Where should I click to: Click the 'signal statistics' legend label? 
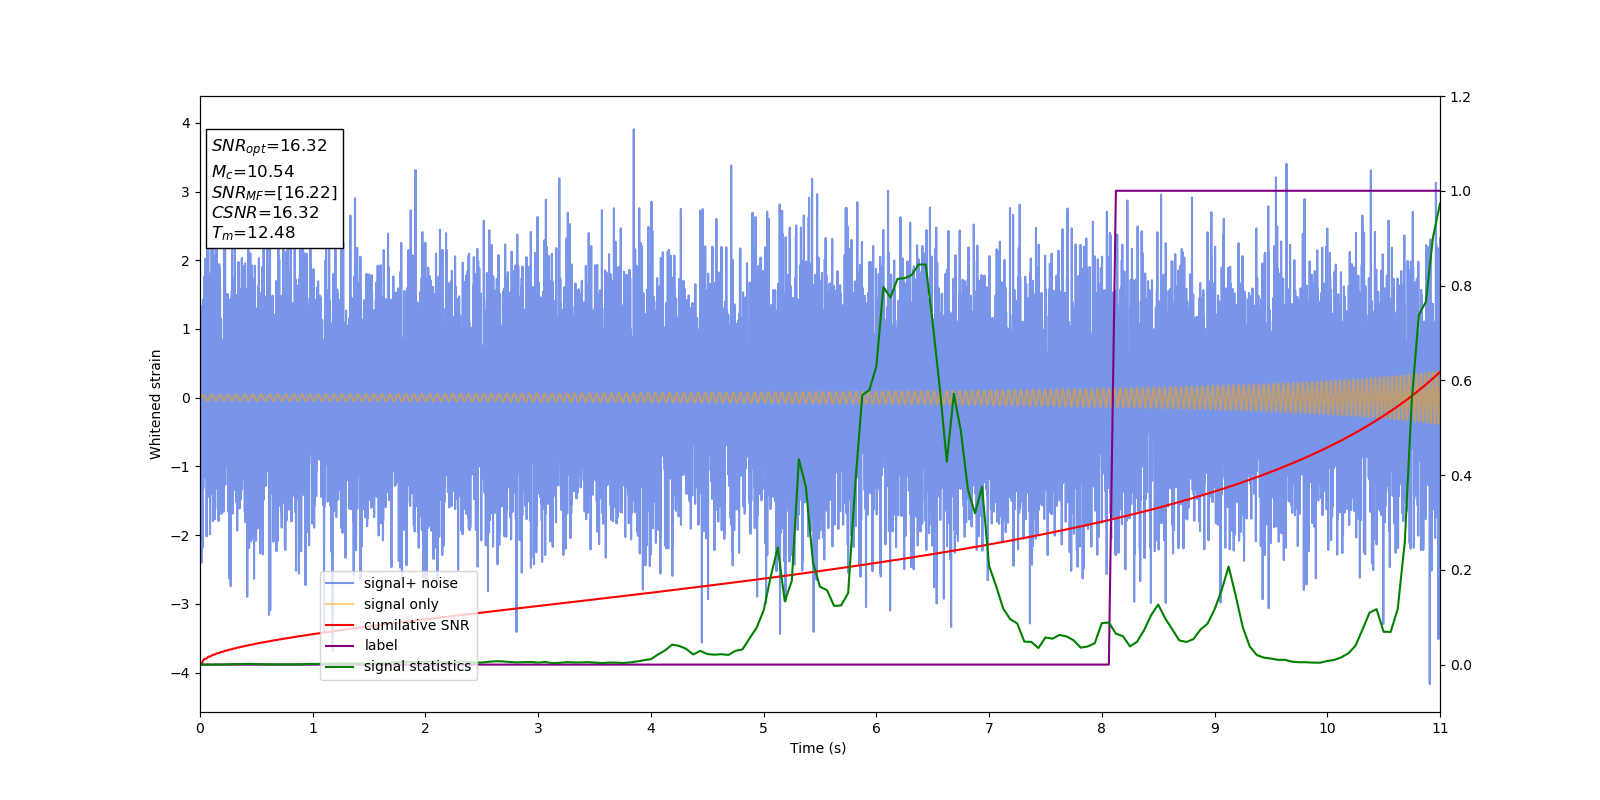[417, 666]
